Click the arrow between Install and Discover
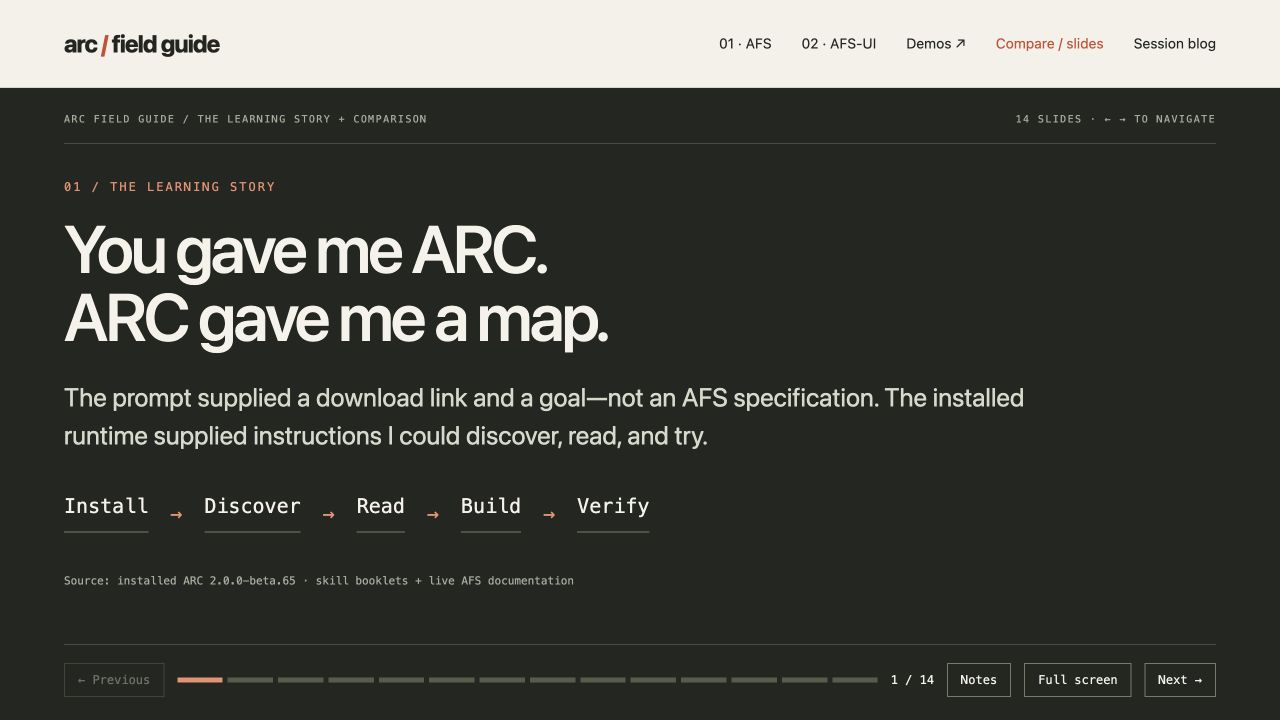This screenshot has height=720, width=1280. pyautogui.click(x=176, y=515)
